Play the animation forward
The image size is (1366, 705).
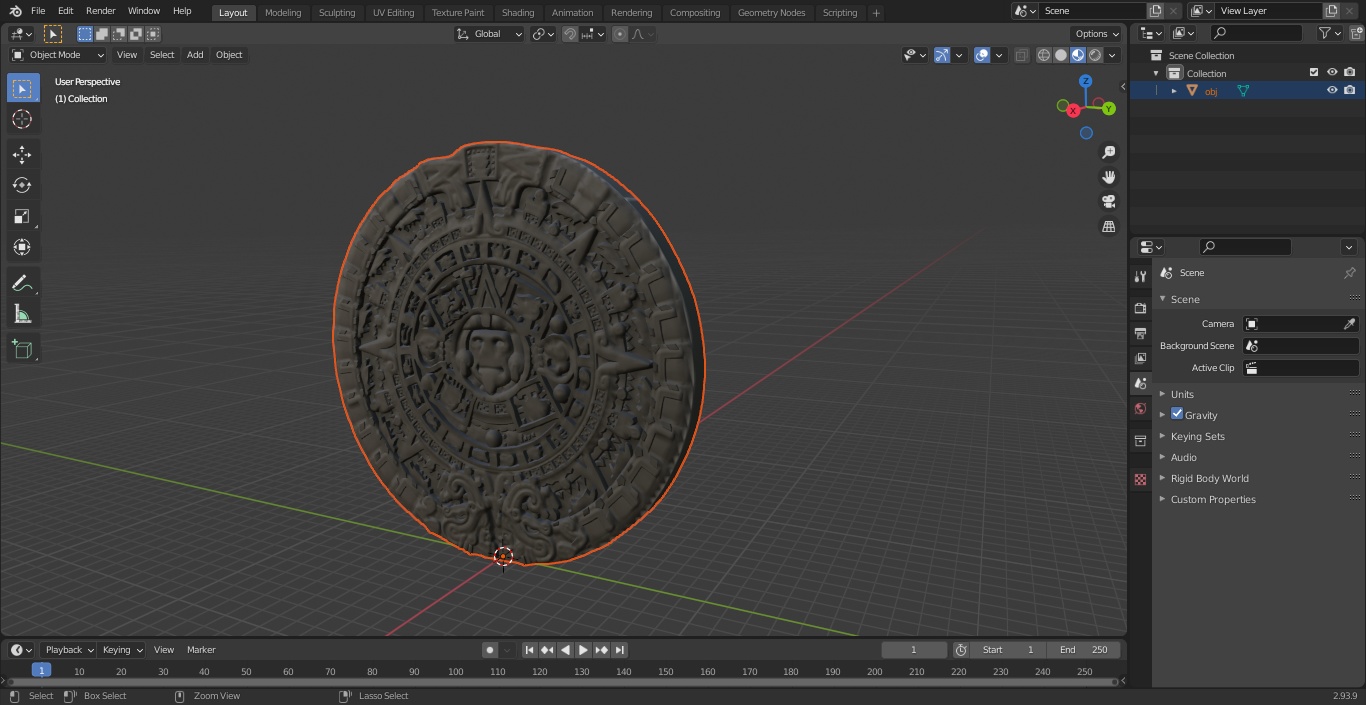pos(583,650)
